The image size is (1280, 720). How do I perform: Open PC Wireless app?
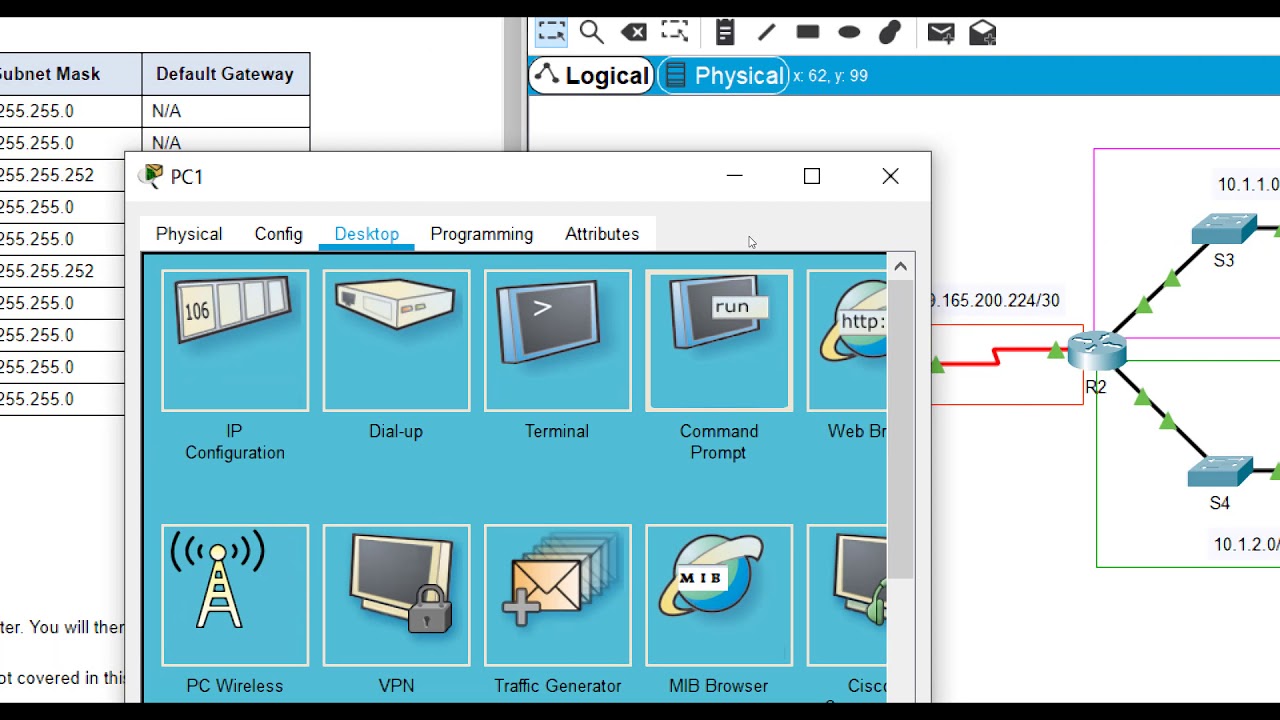pos(235,596)
